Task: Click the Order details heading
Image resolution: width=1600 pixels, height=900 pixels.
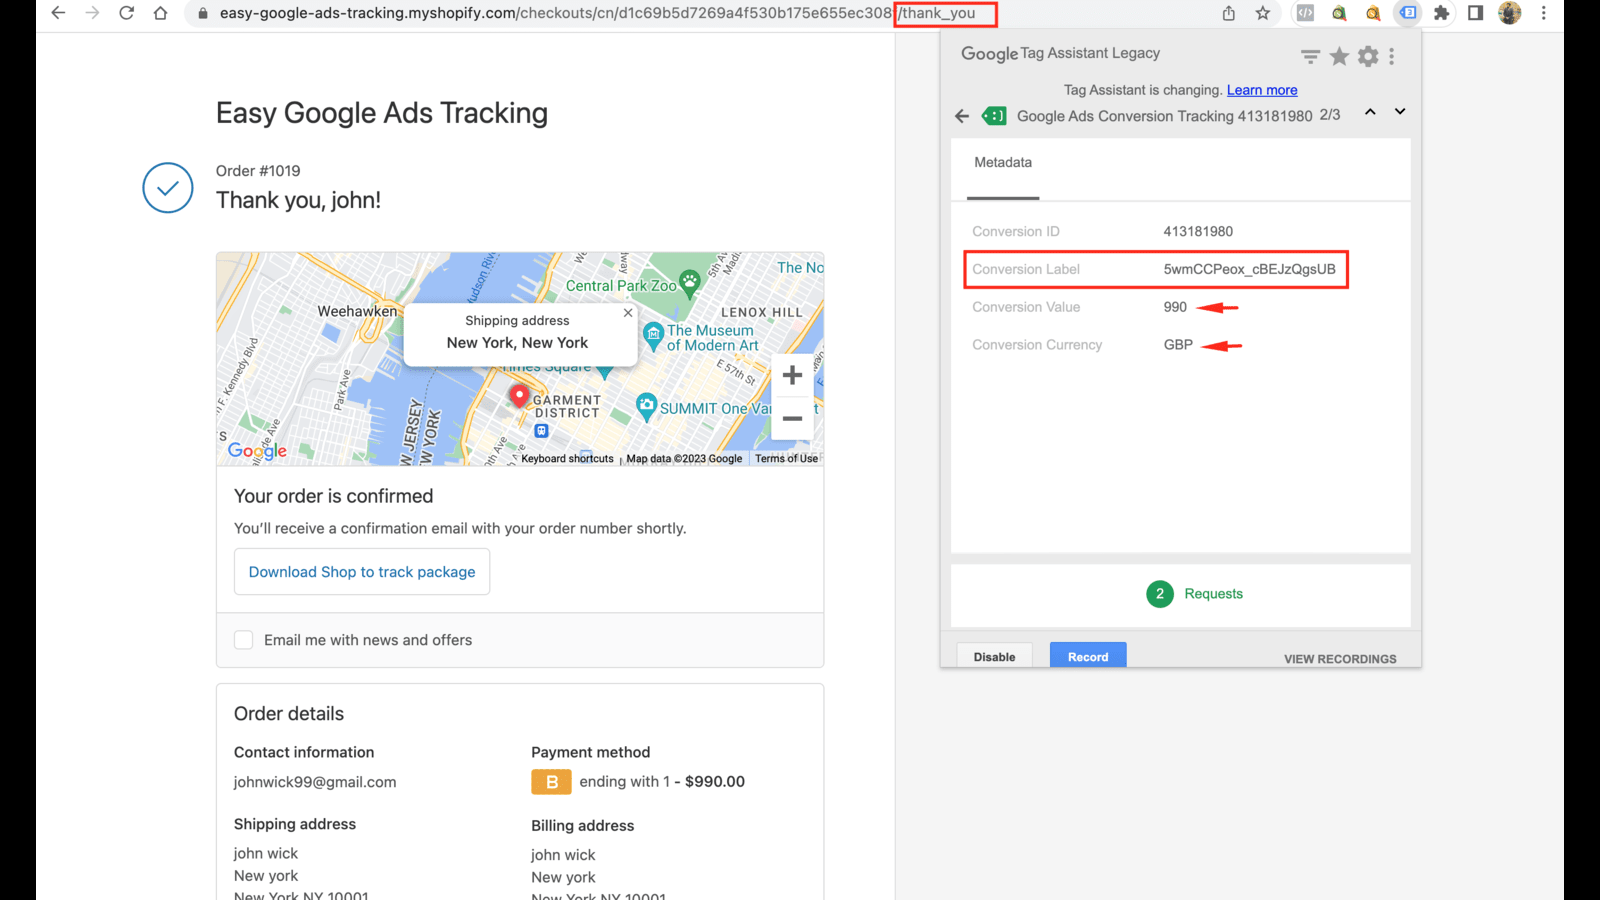Action: [x=289, y=714]
